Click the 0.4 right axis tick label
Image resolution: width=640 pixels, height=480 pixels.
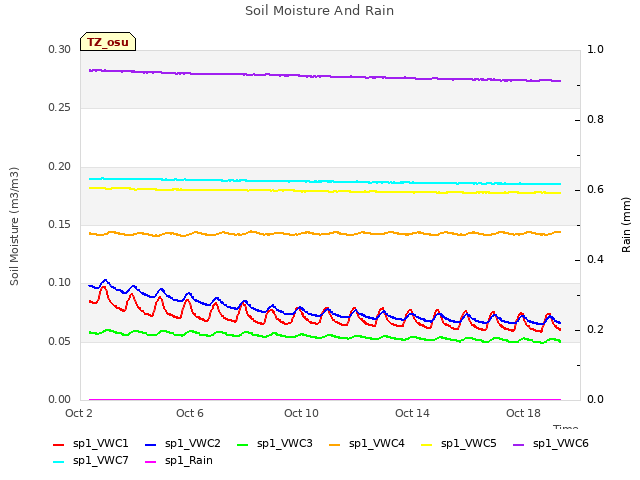595,259
